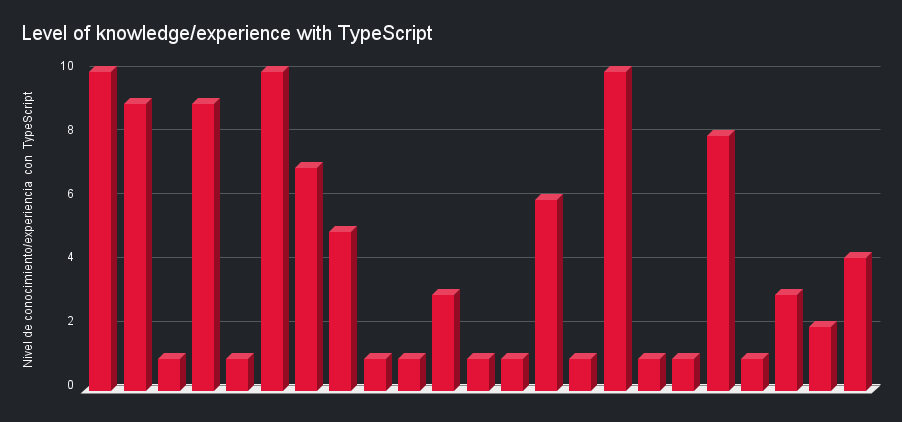
Task: Click the y-axis tick label '2'
Action: click(71, 321)
